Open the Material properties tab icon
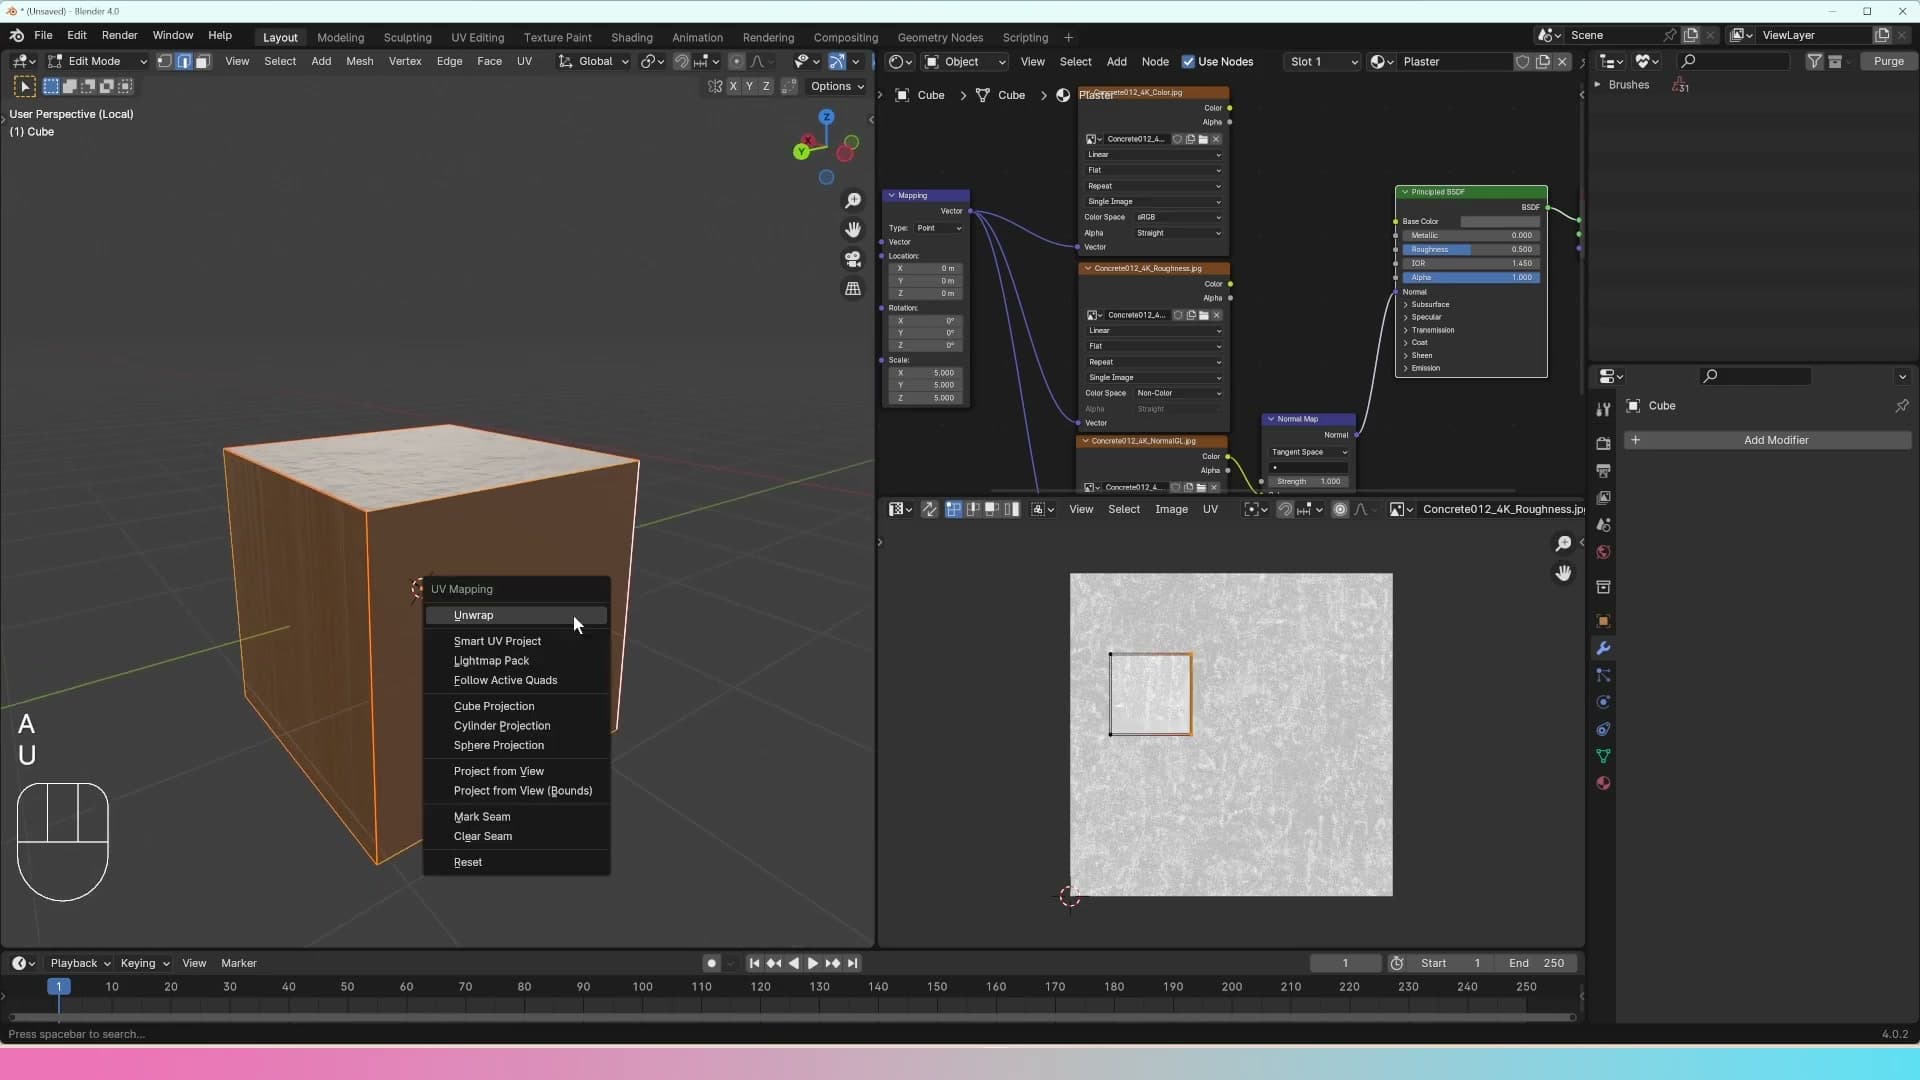The height and width of the screenshot is (1080, 1920). coord(1603,783)
